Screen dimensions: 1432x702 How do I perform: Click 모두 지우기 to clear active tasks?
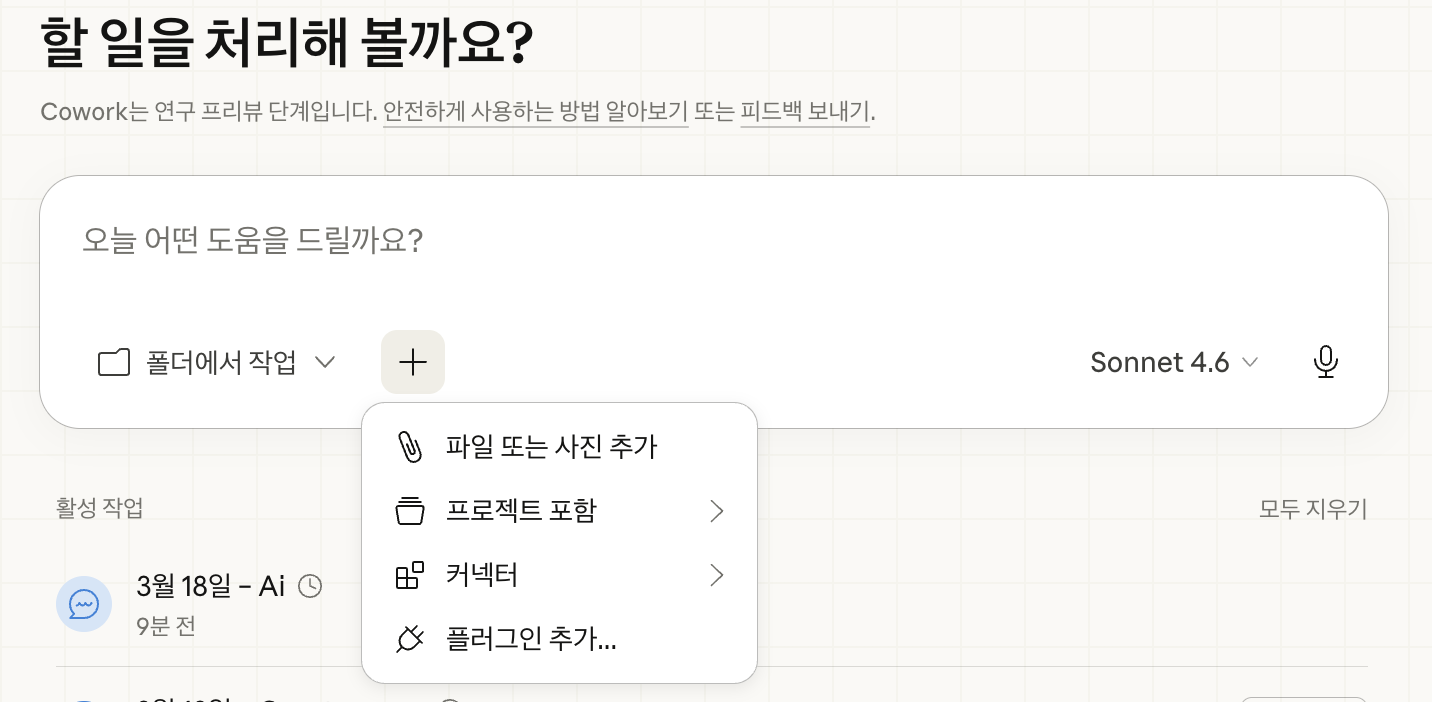point(1312,509)
